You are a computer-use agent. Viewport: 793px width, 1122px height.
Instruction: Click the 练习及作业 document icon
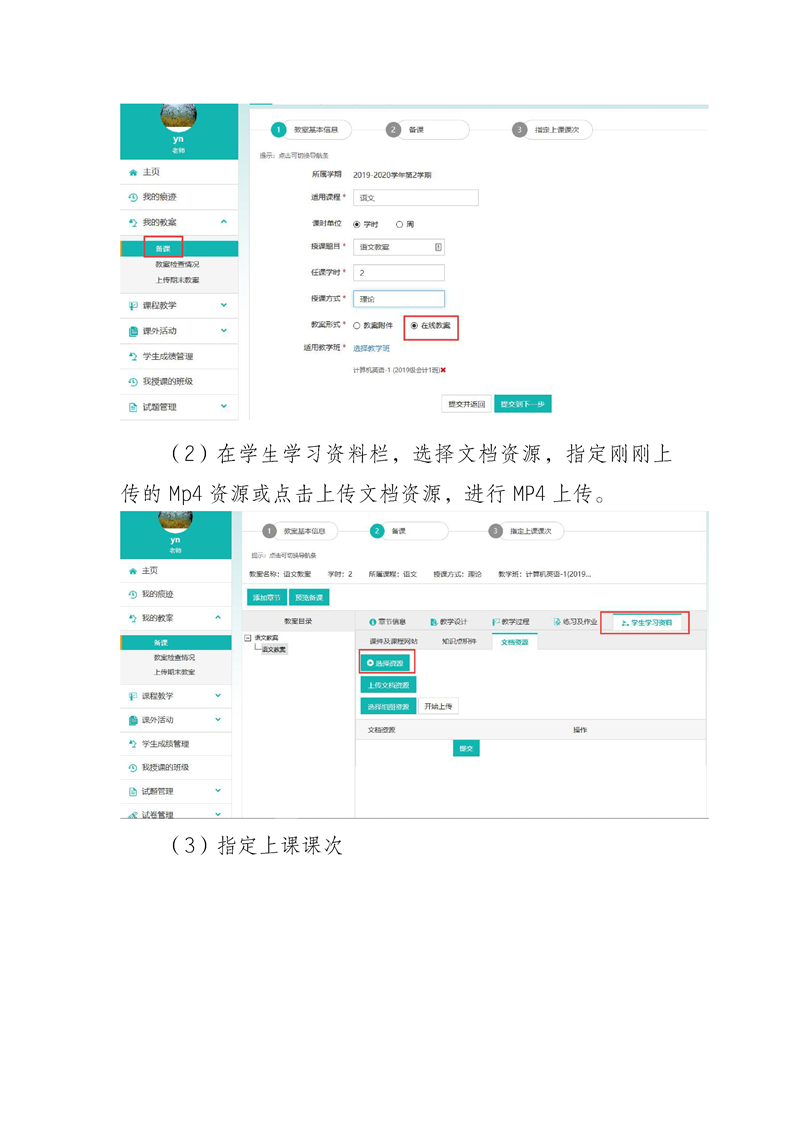[557, 622]
